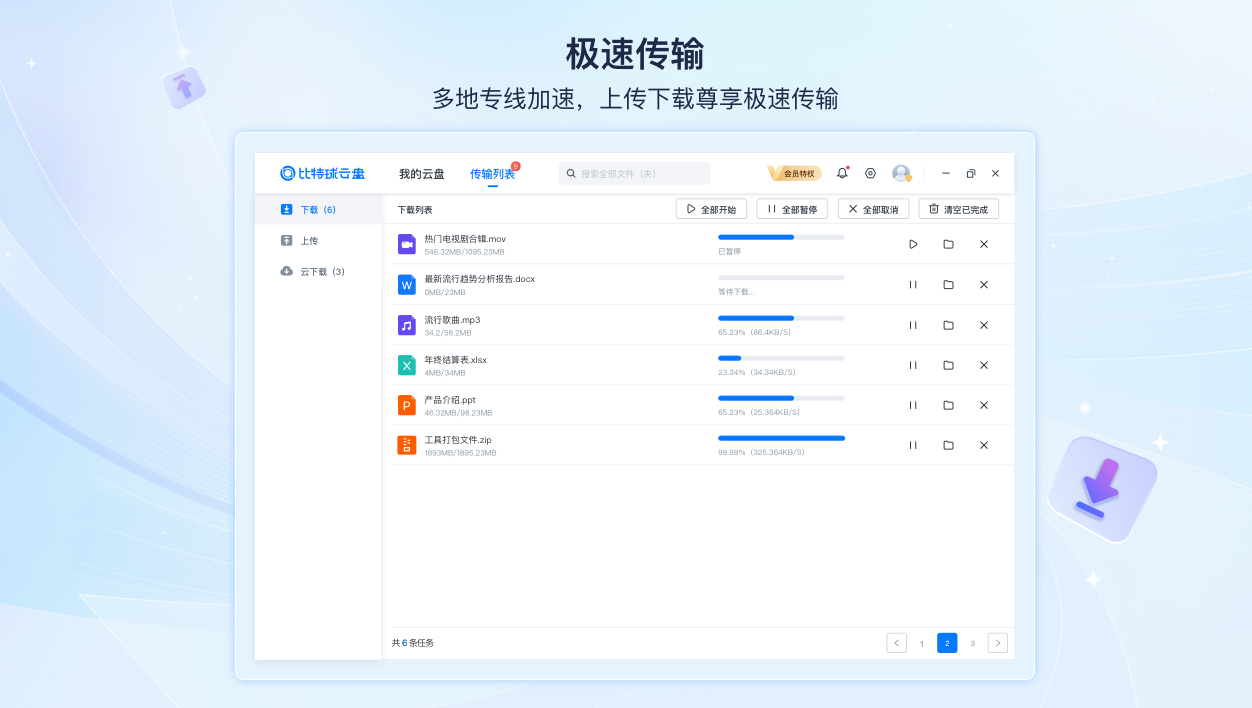The width and height of the screenshot is (1252, 708).
Task: Cancel 流行歌曲.mp3 download
Action: pyautogui.click(x=984, y=325)
